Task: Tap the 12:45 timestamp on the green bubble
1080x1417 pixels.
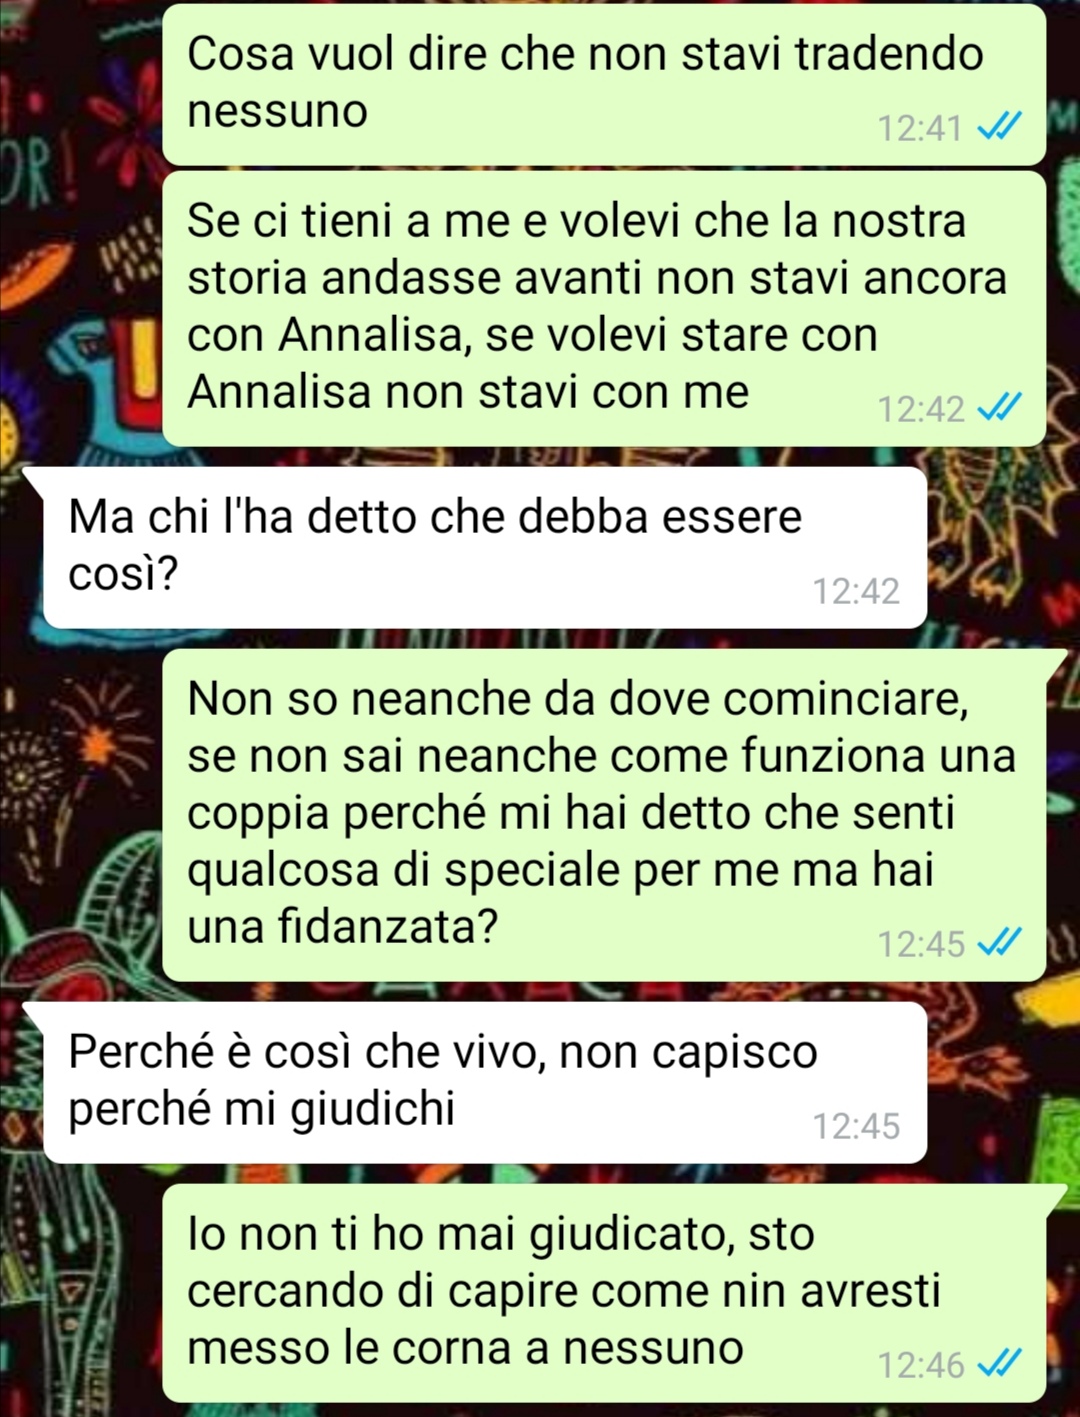Action: (x=919, y=943)
